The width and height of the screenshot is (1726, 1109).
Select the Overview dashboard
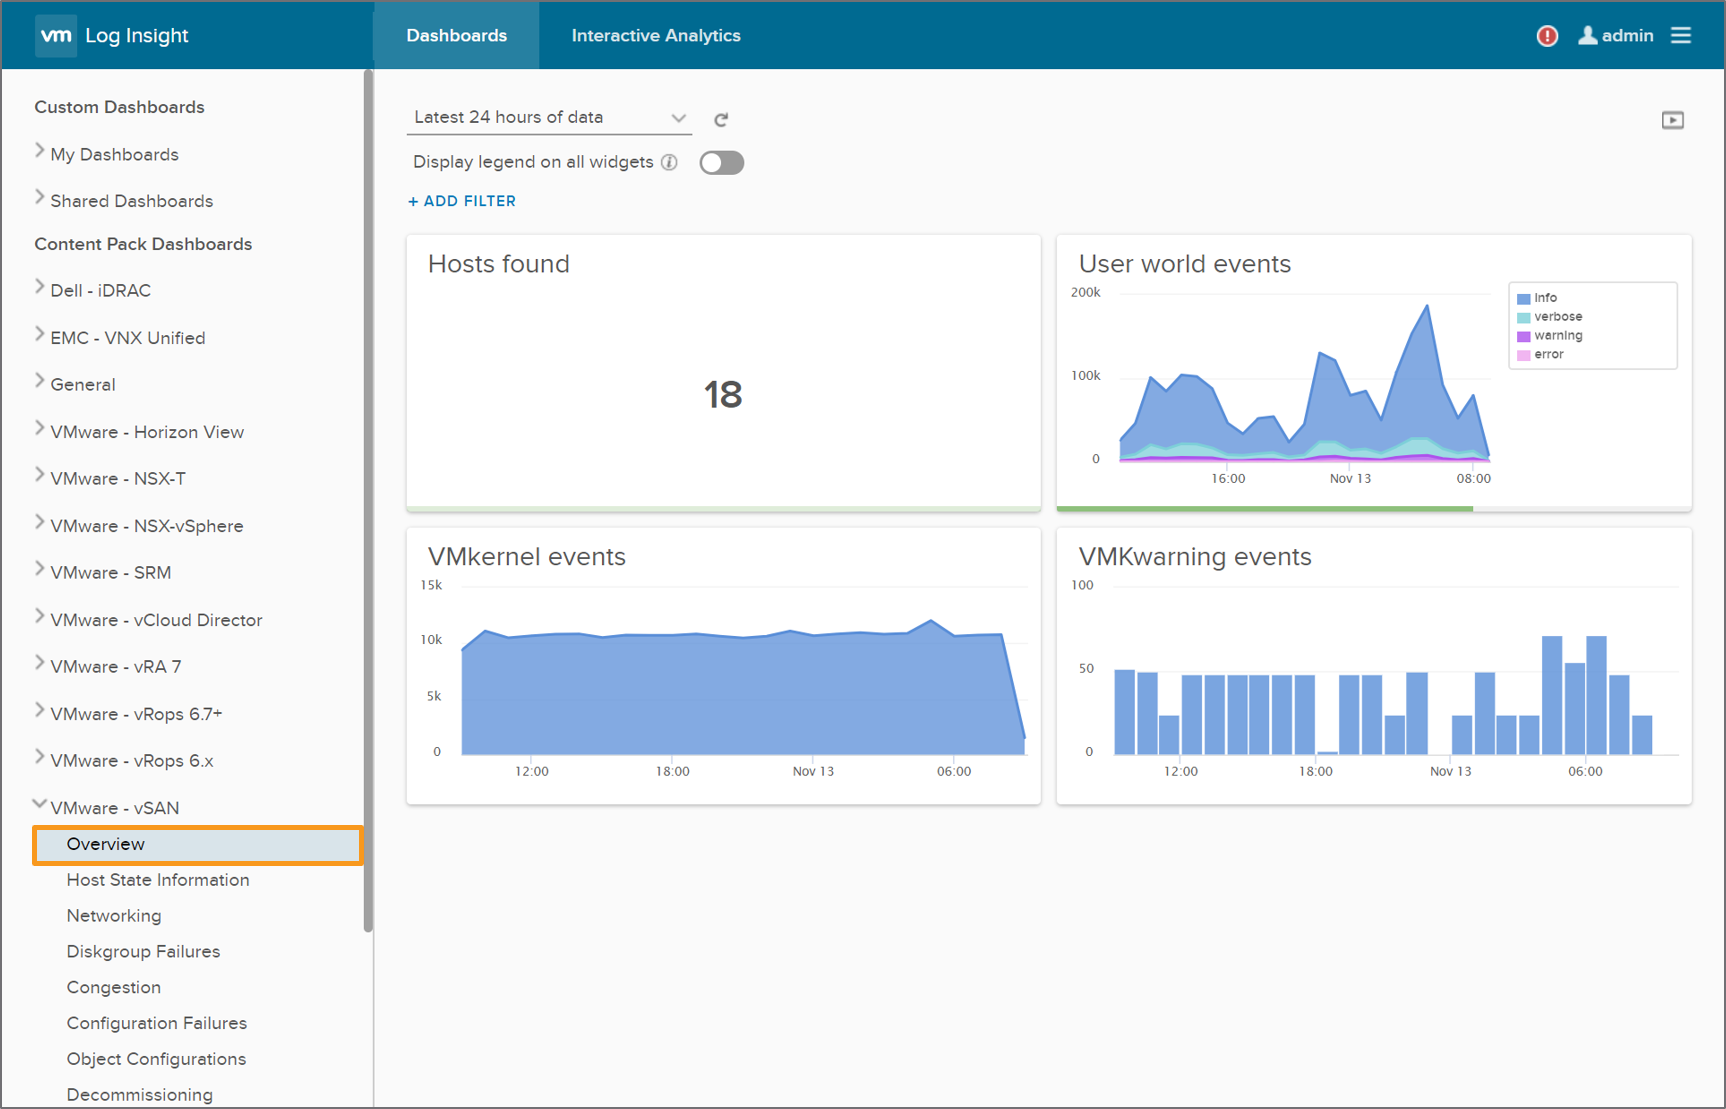click(198, 845)
